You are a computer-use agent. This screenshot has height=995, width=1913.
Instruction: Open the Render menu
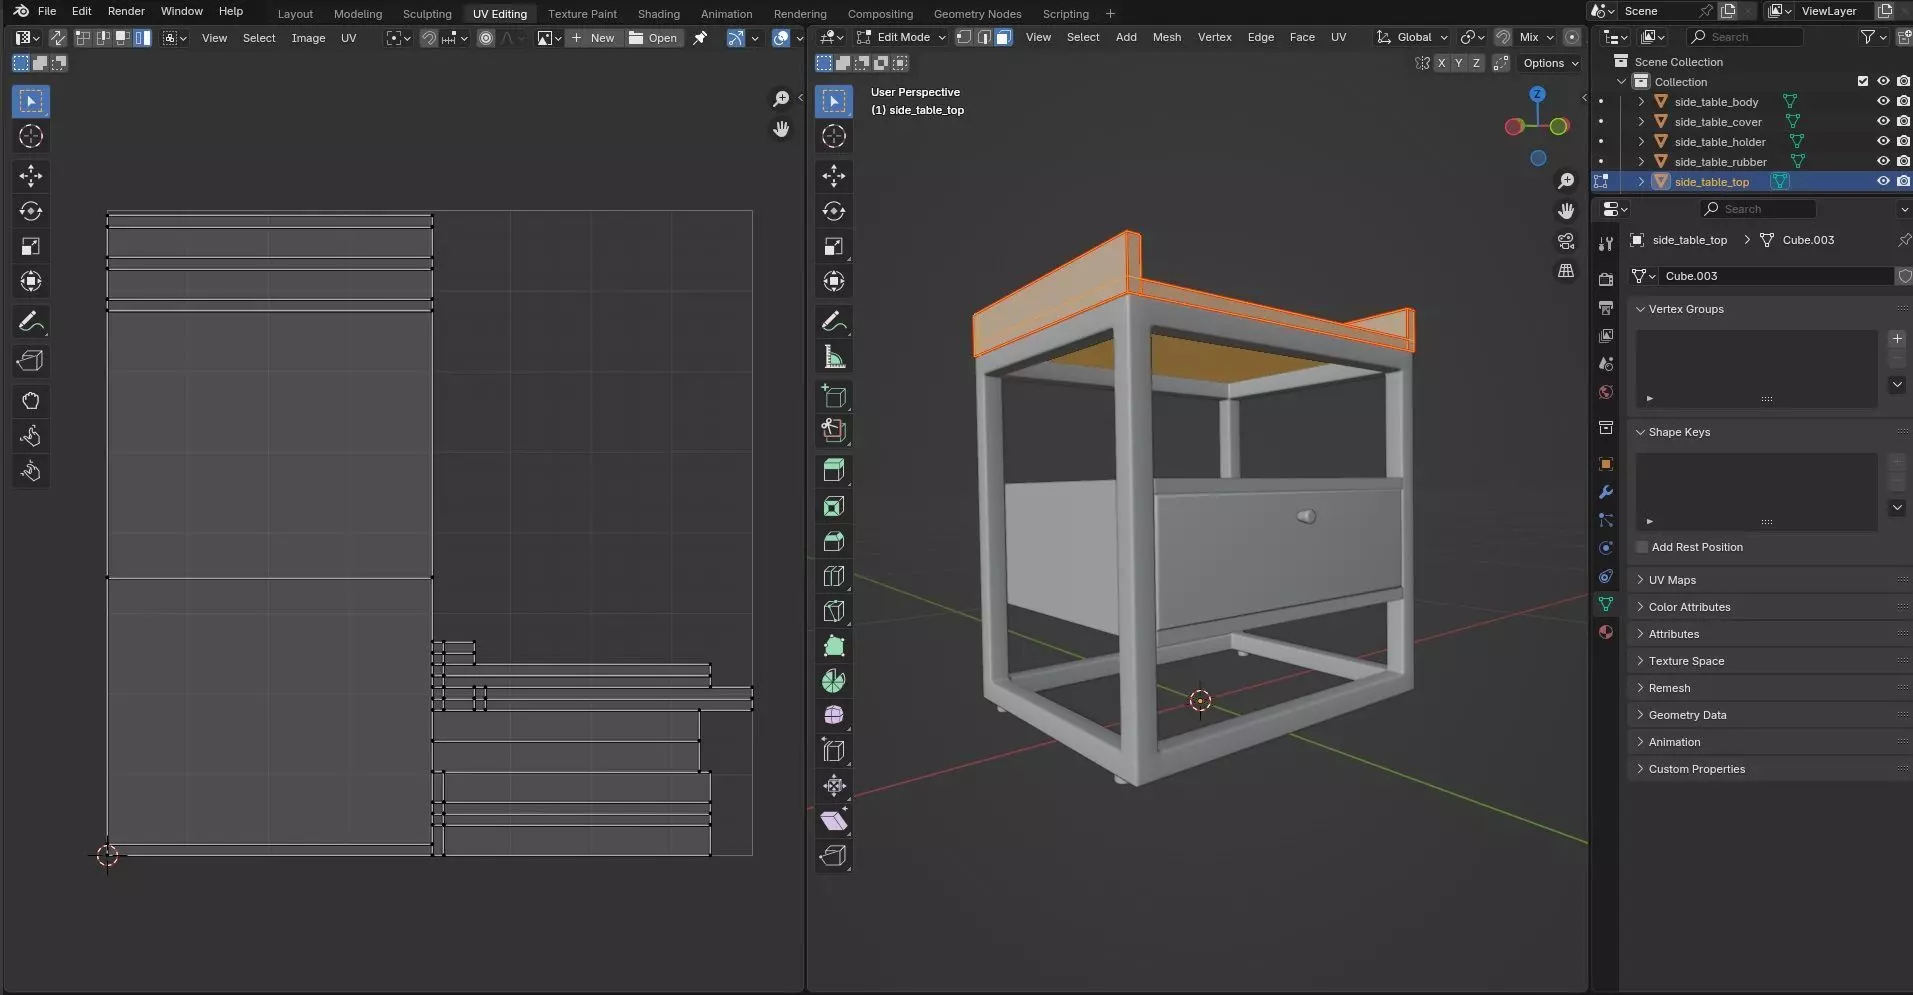point(126,11)
